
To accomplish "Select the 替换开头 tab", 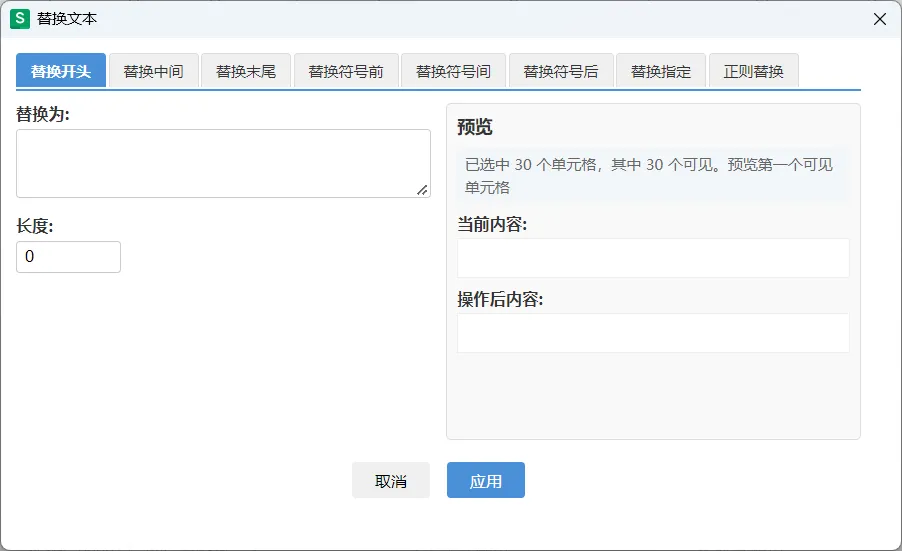I will (60, 71).
